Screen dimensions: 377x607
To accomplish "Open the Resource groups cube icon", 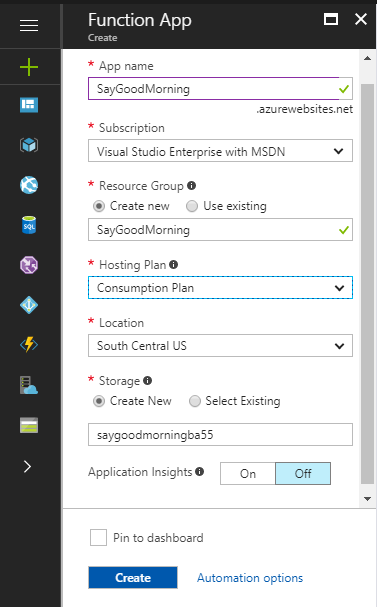I will point(29,145).
